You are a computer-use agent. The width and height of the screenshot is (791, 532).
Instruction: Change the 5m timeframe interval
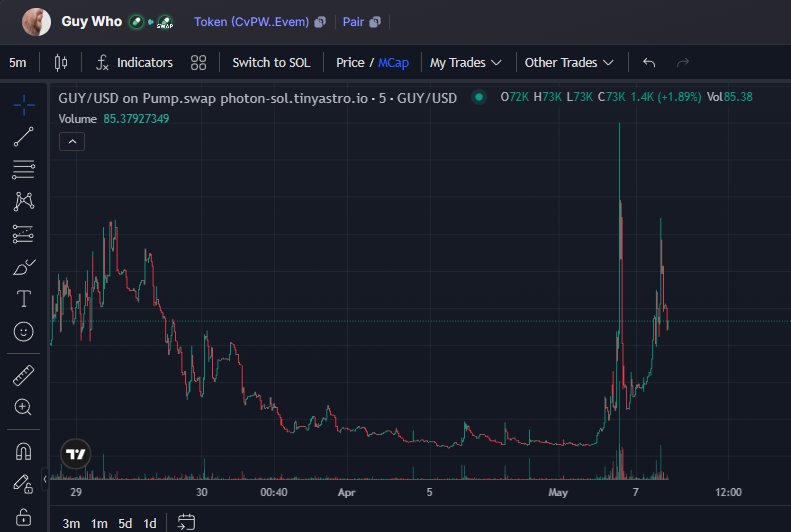[18, 63]
